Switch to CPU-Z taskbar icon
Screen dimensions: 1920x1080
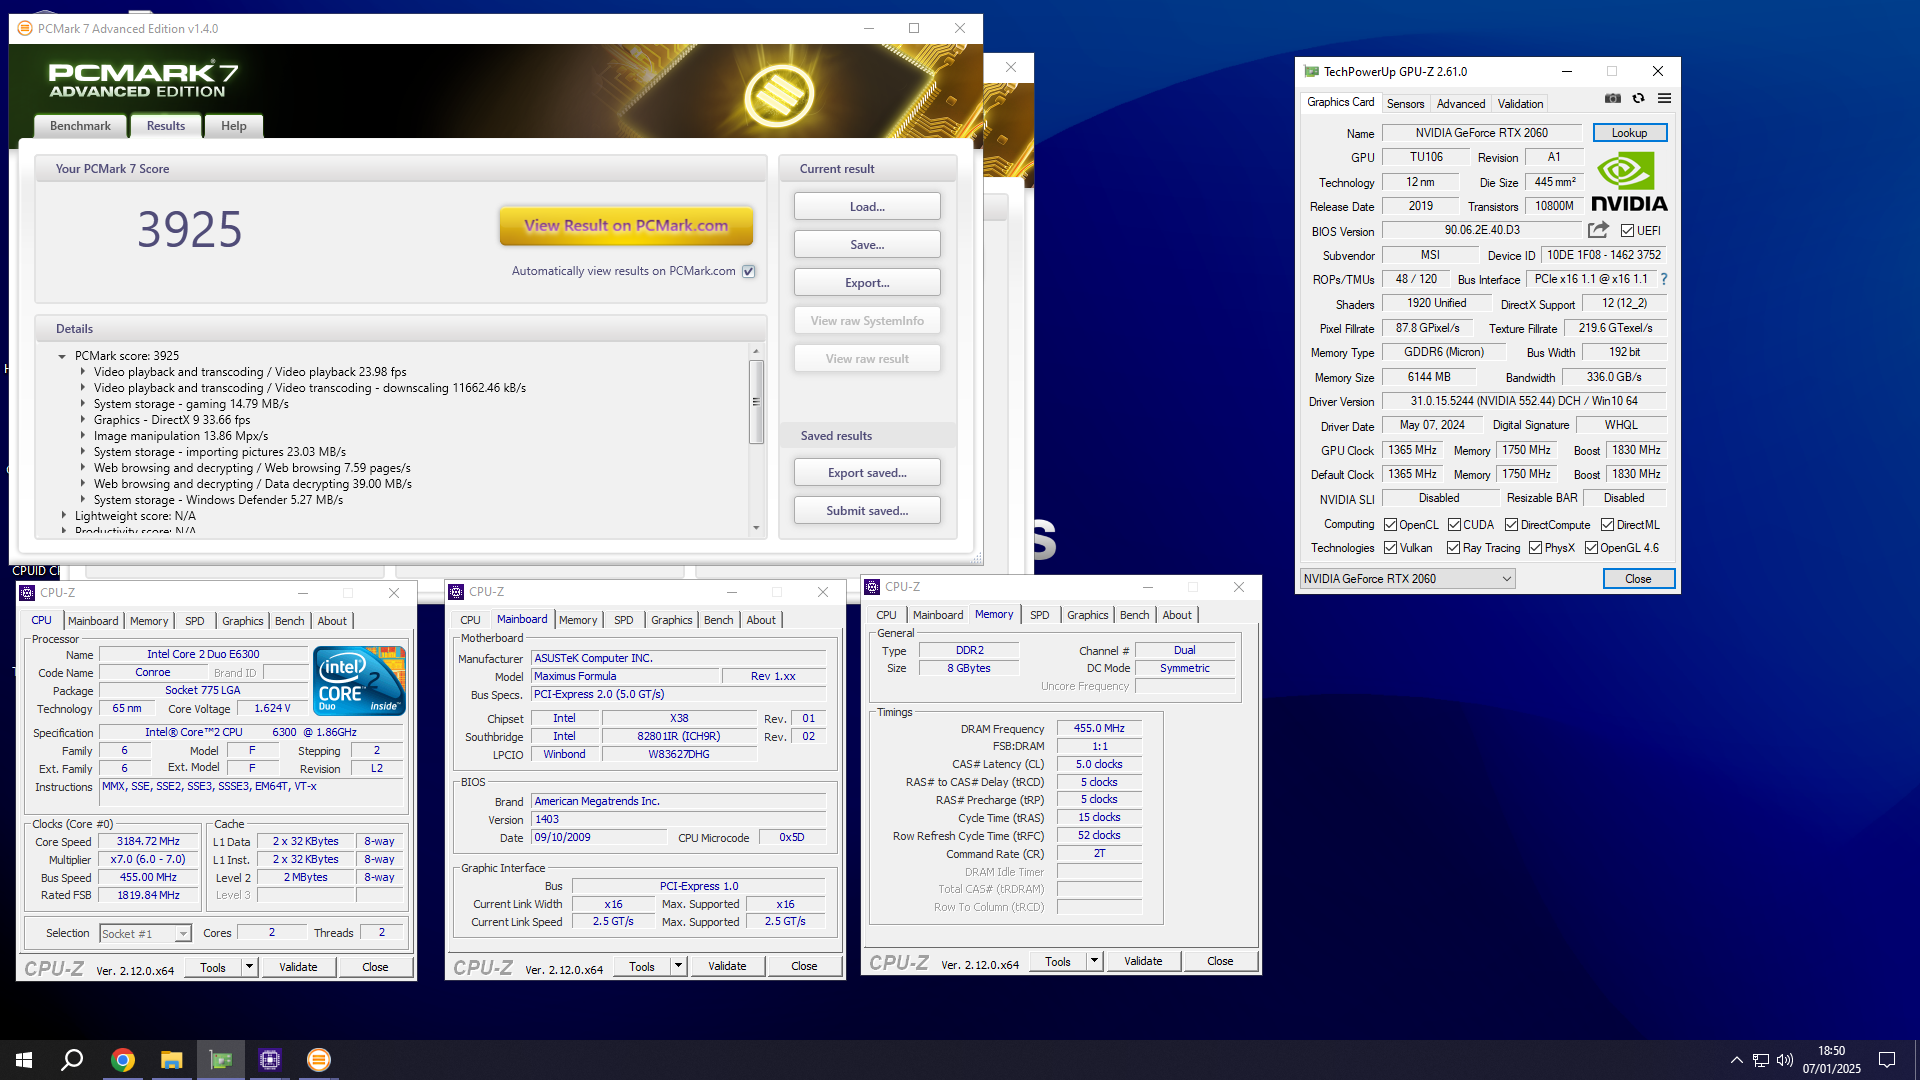[x=270, y=1060]
